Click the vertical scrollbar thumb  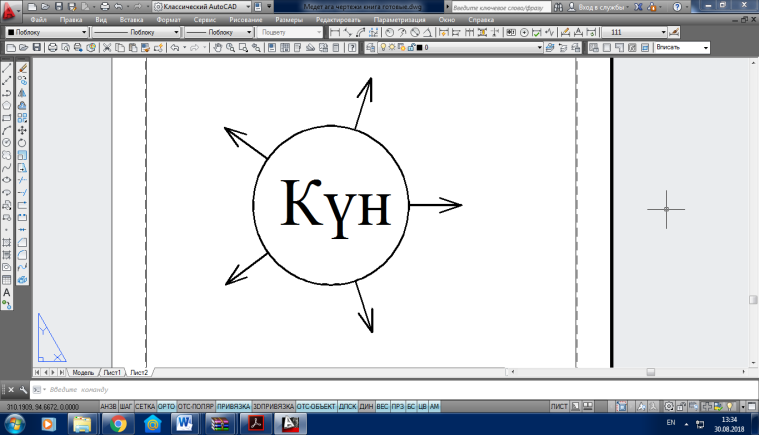pos(753,300)
